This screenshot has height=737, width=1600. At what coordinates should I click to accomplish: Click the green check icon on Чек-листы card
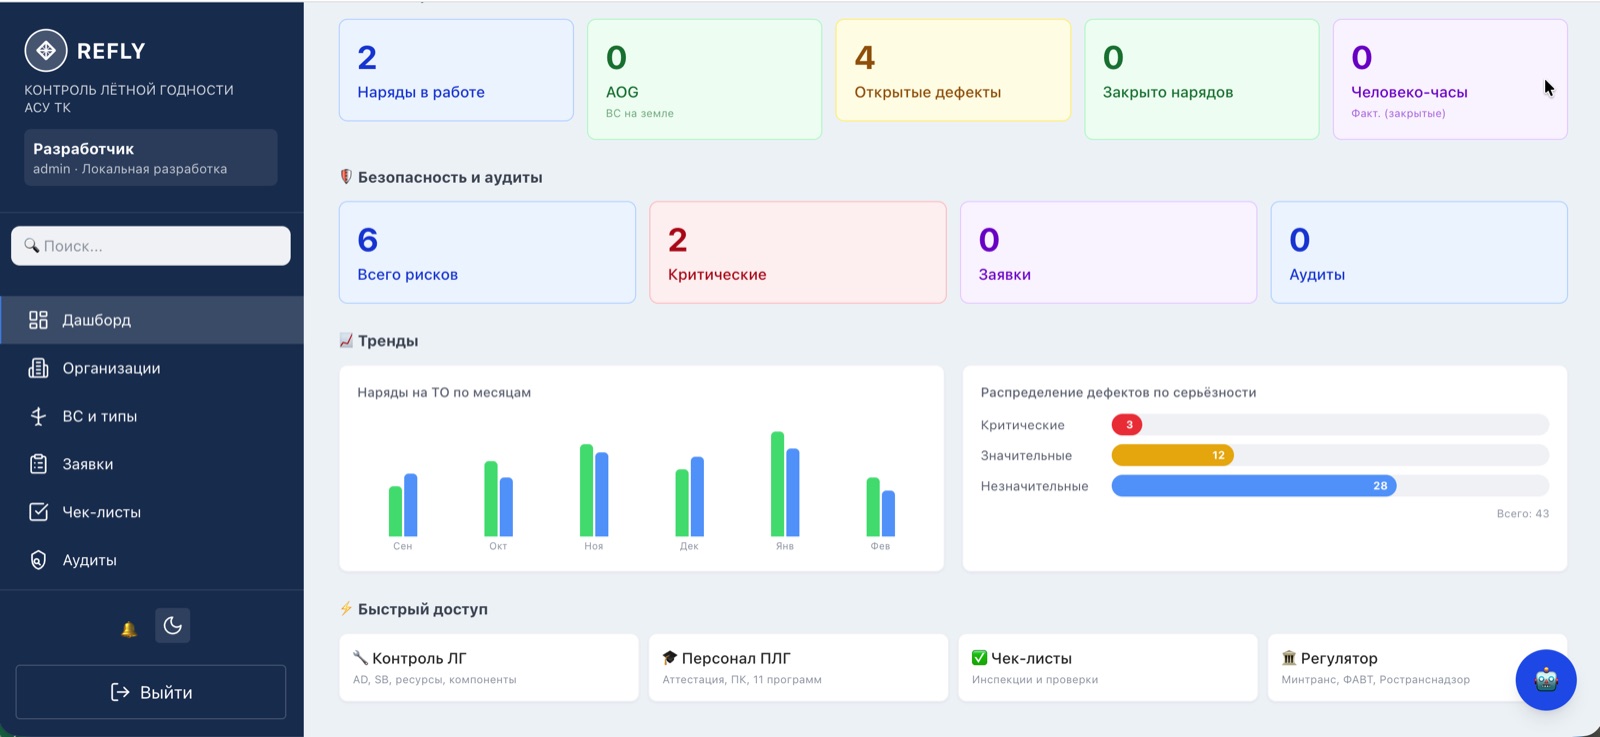point(979,658)
